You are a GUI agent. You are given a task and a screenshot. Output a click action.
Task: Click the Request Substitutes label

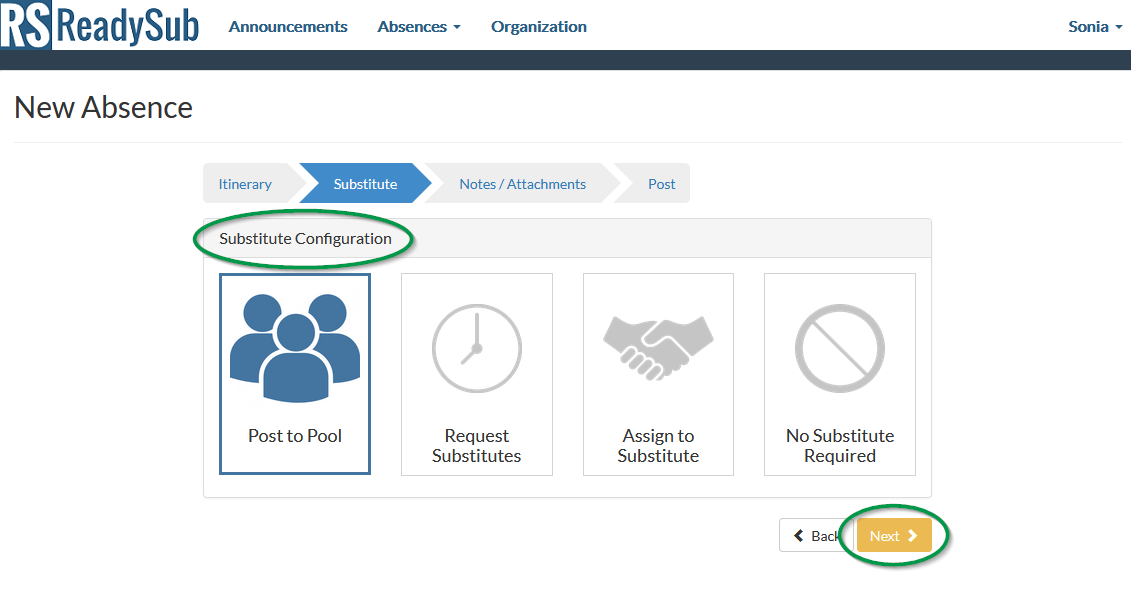[477, 446]
